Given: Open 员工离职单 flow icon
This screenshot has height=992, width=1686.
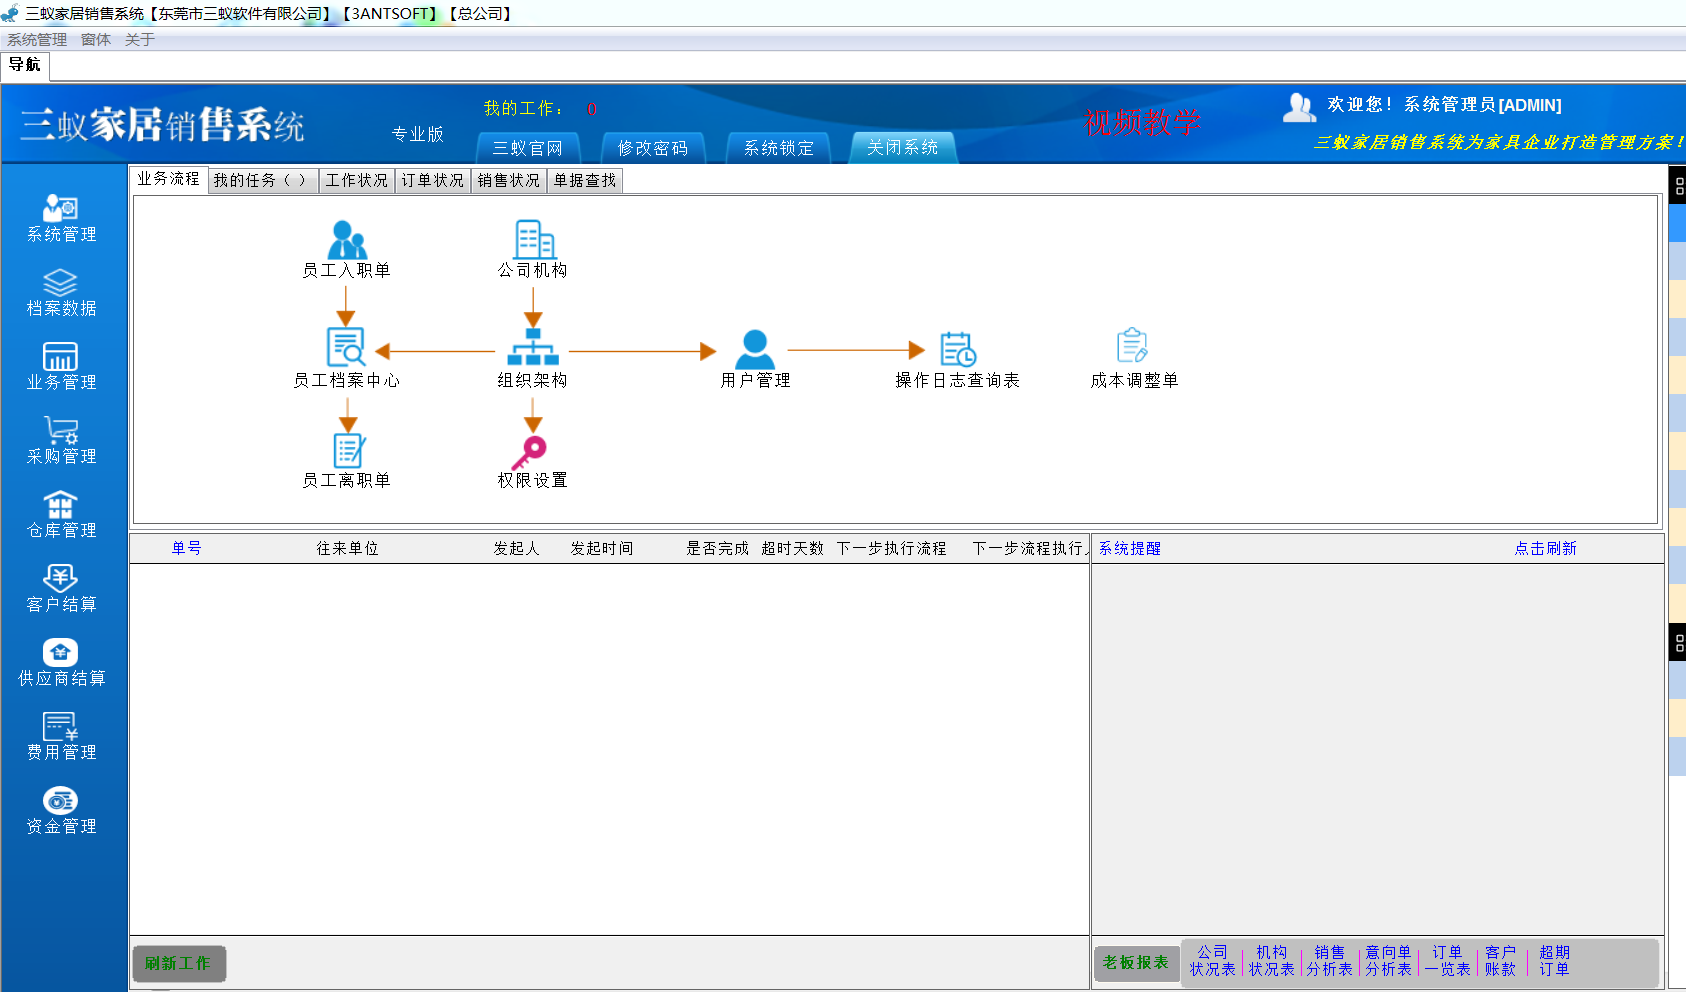Looking at the screenshot, I should (x=348, y=450).
